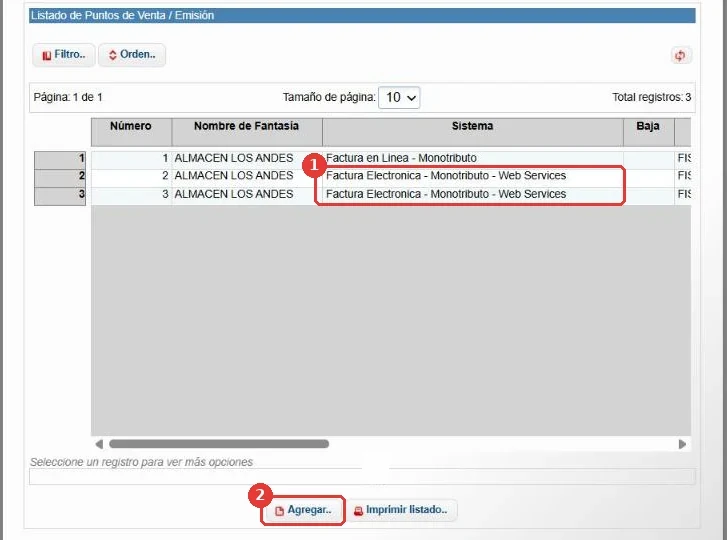Viewport: 727px width, 540px height.
Task: Click Sistema cell in row 2
Action: 473,176
